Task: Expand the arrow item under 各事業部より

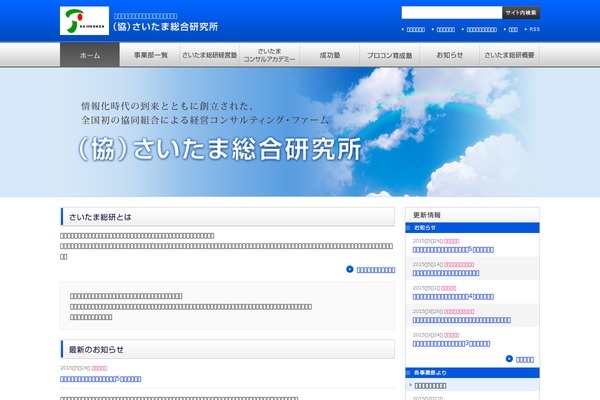Action: click(x=430, y=386)
